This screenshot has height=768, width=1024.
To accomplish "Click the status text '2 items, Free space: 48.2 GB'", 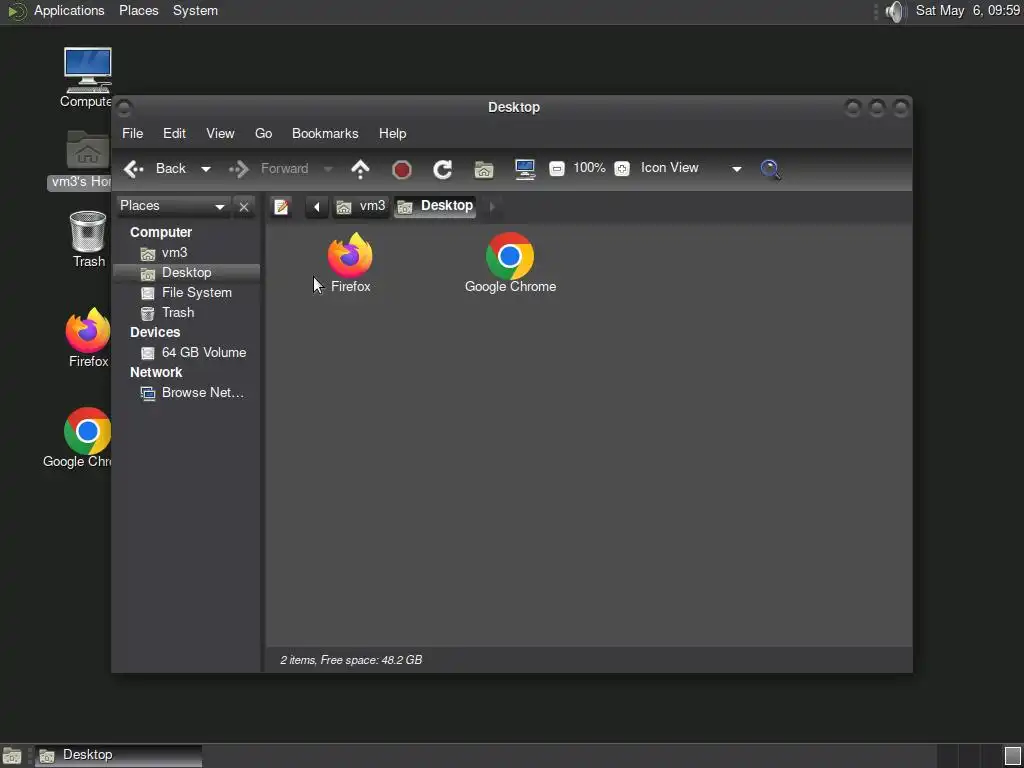I will [x=351, y=660].
